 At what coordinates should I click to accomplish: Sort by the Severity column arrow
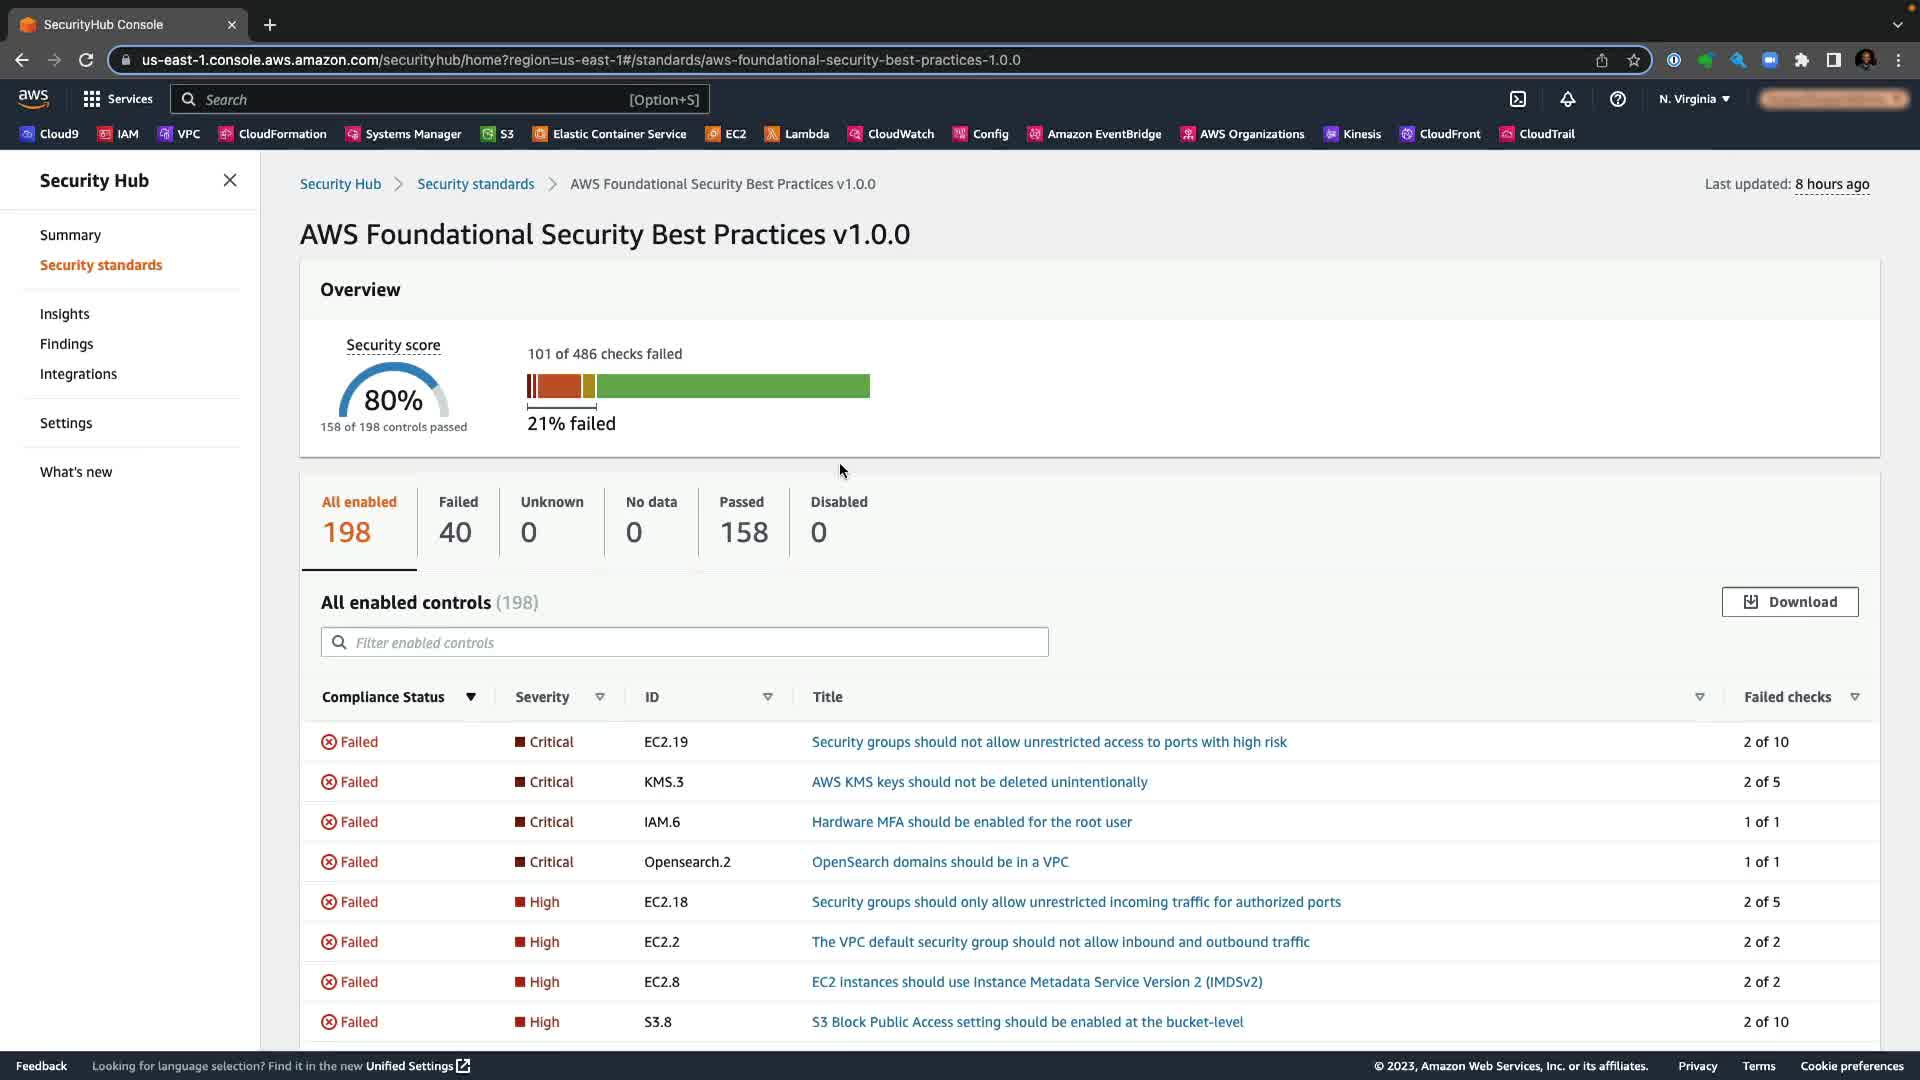tap(600, 697)
